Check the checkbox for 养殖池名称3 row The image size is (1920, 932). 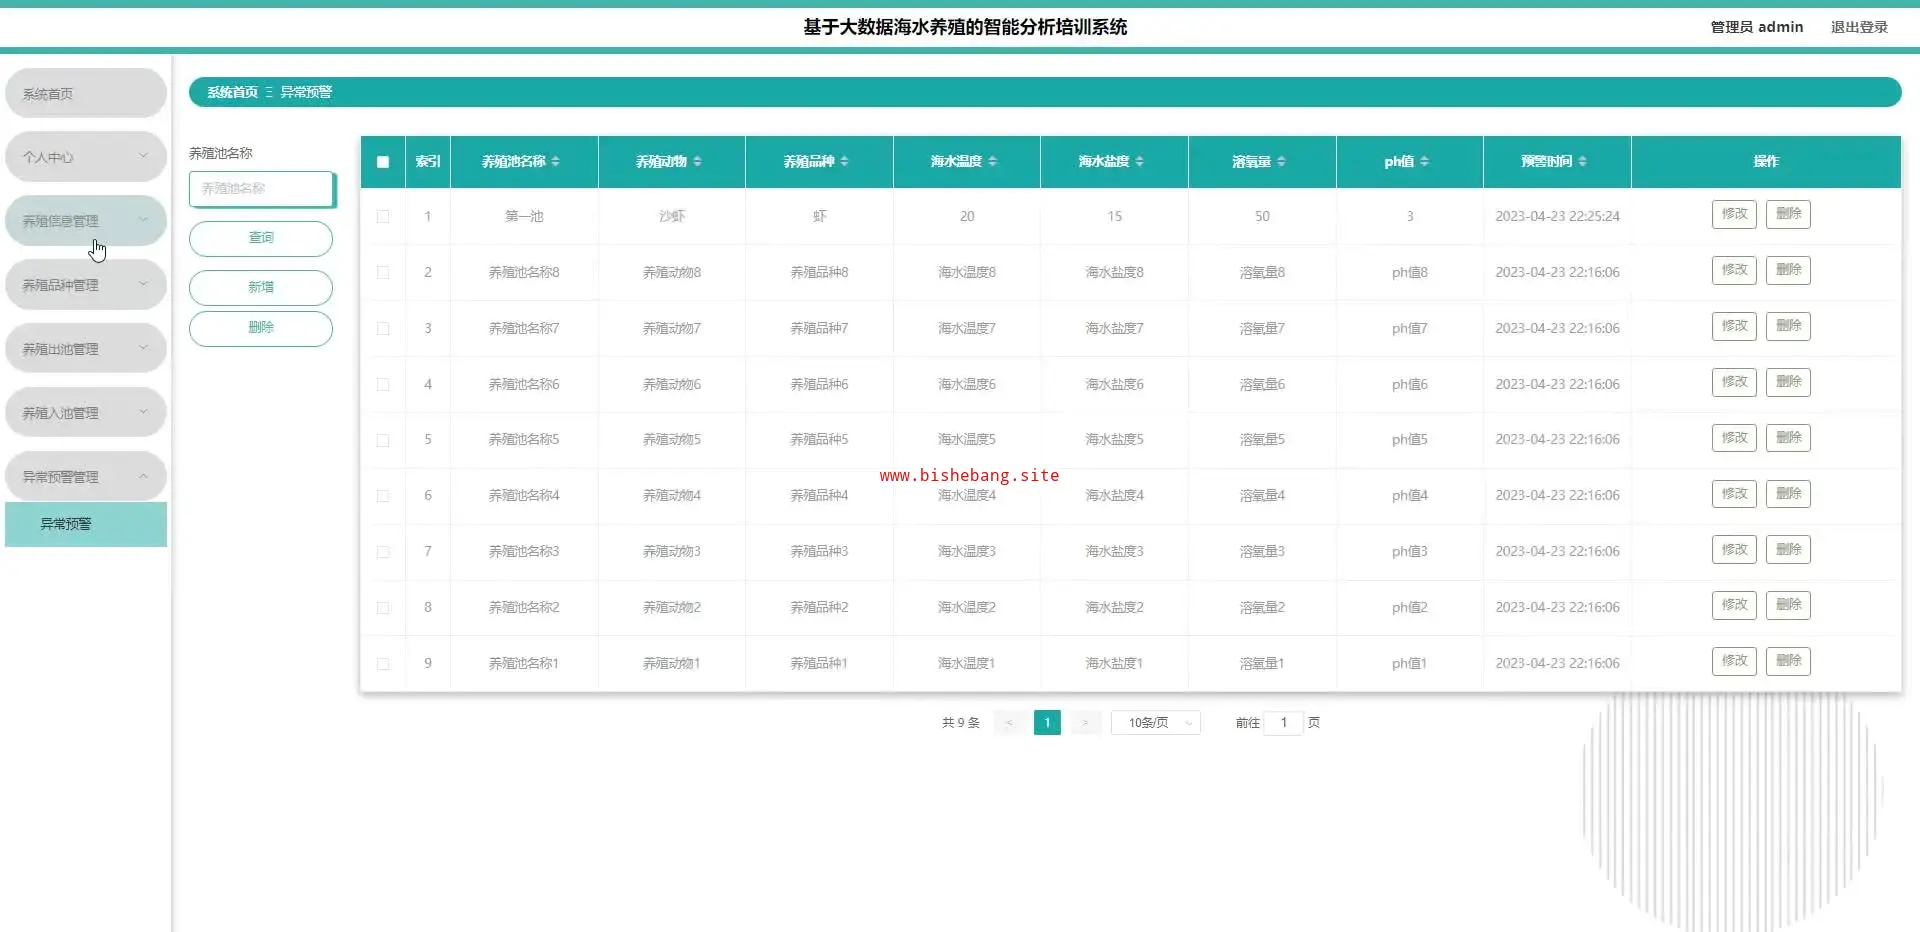[383, 552]
